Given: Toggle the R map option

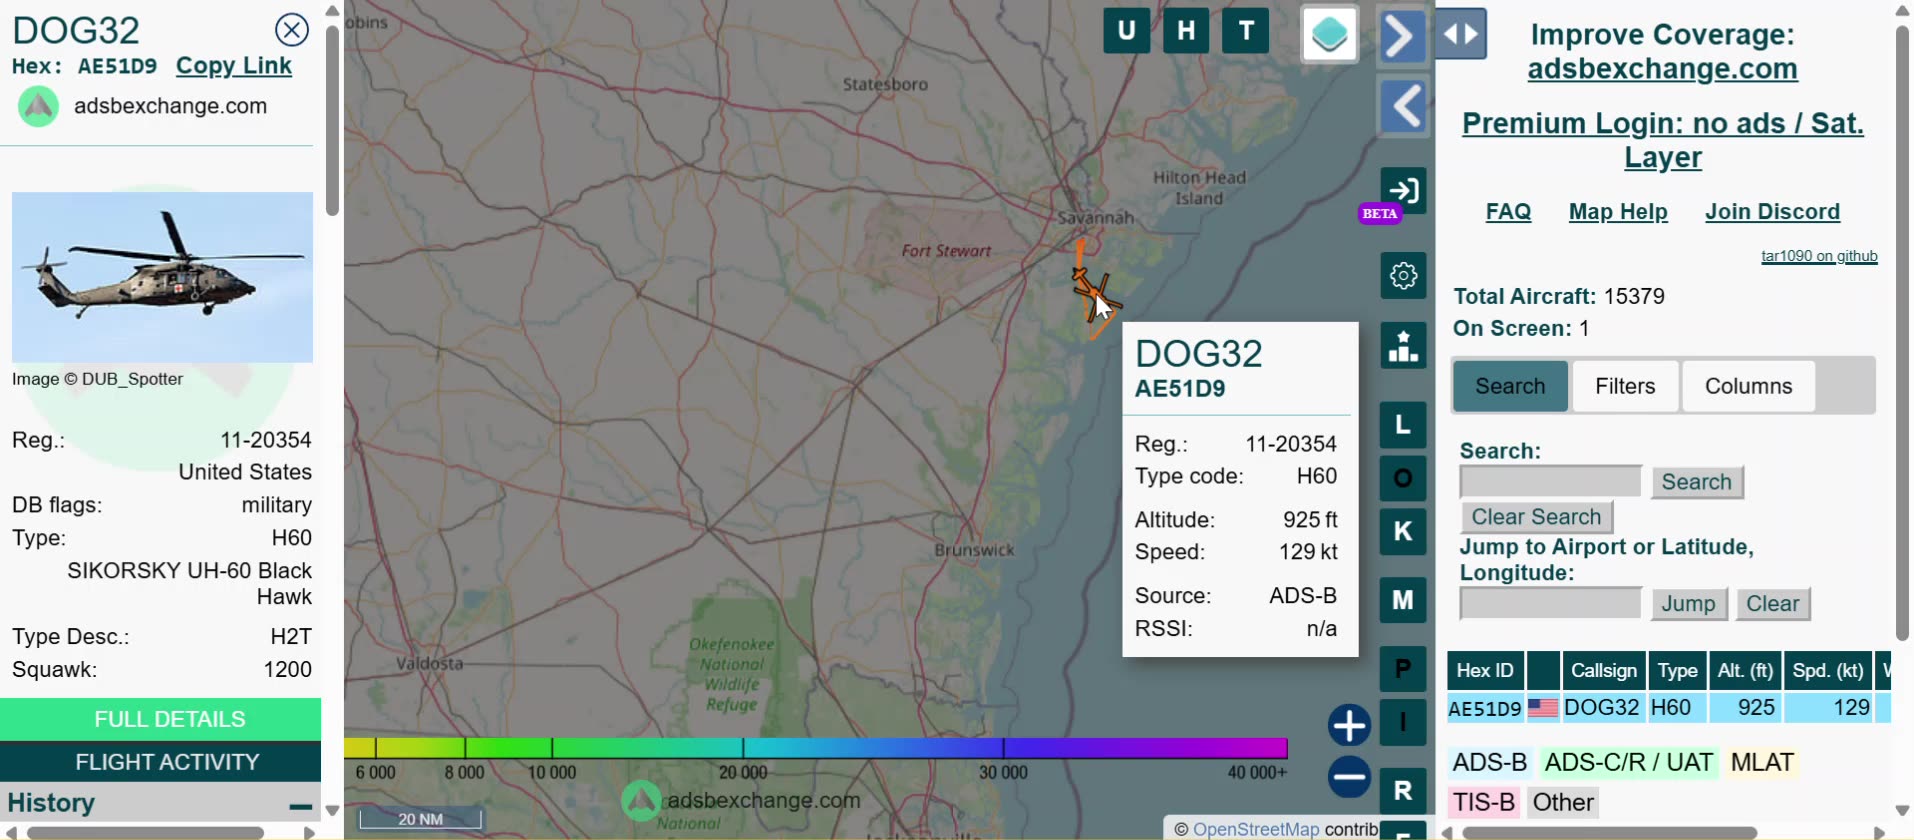Looking at the screenshot, I should [x=1403, y=791].
